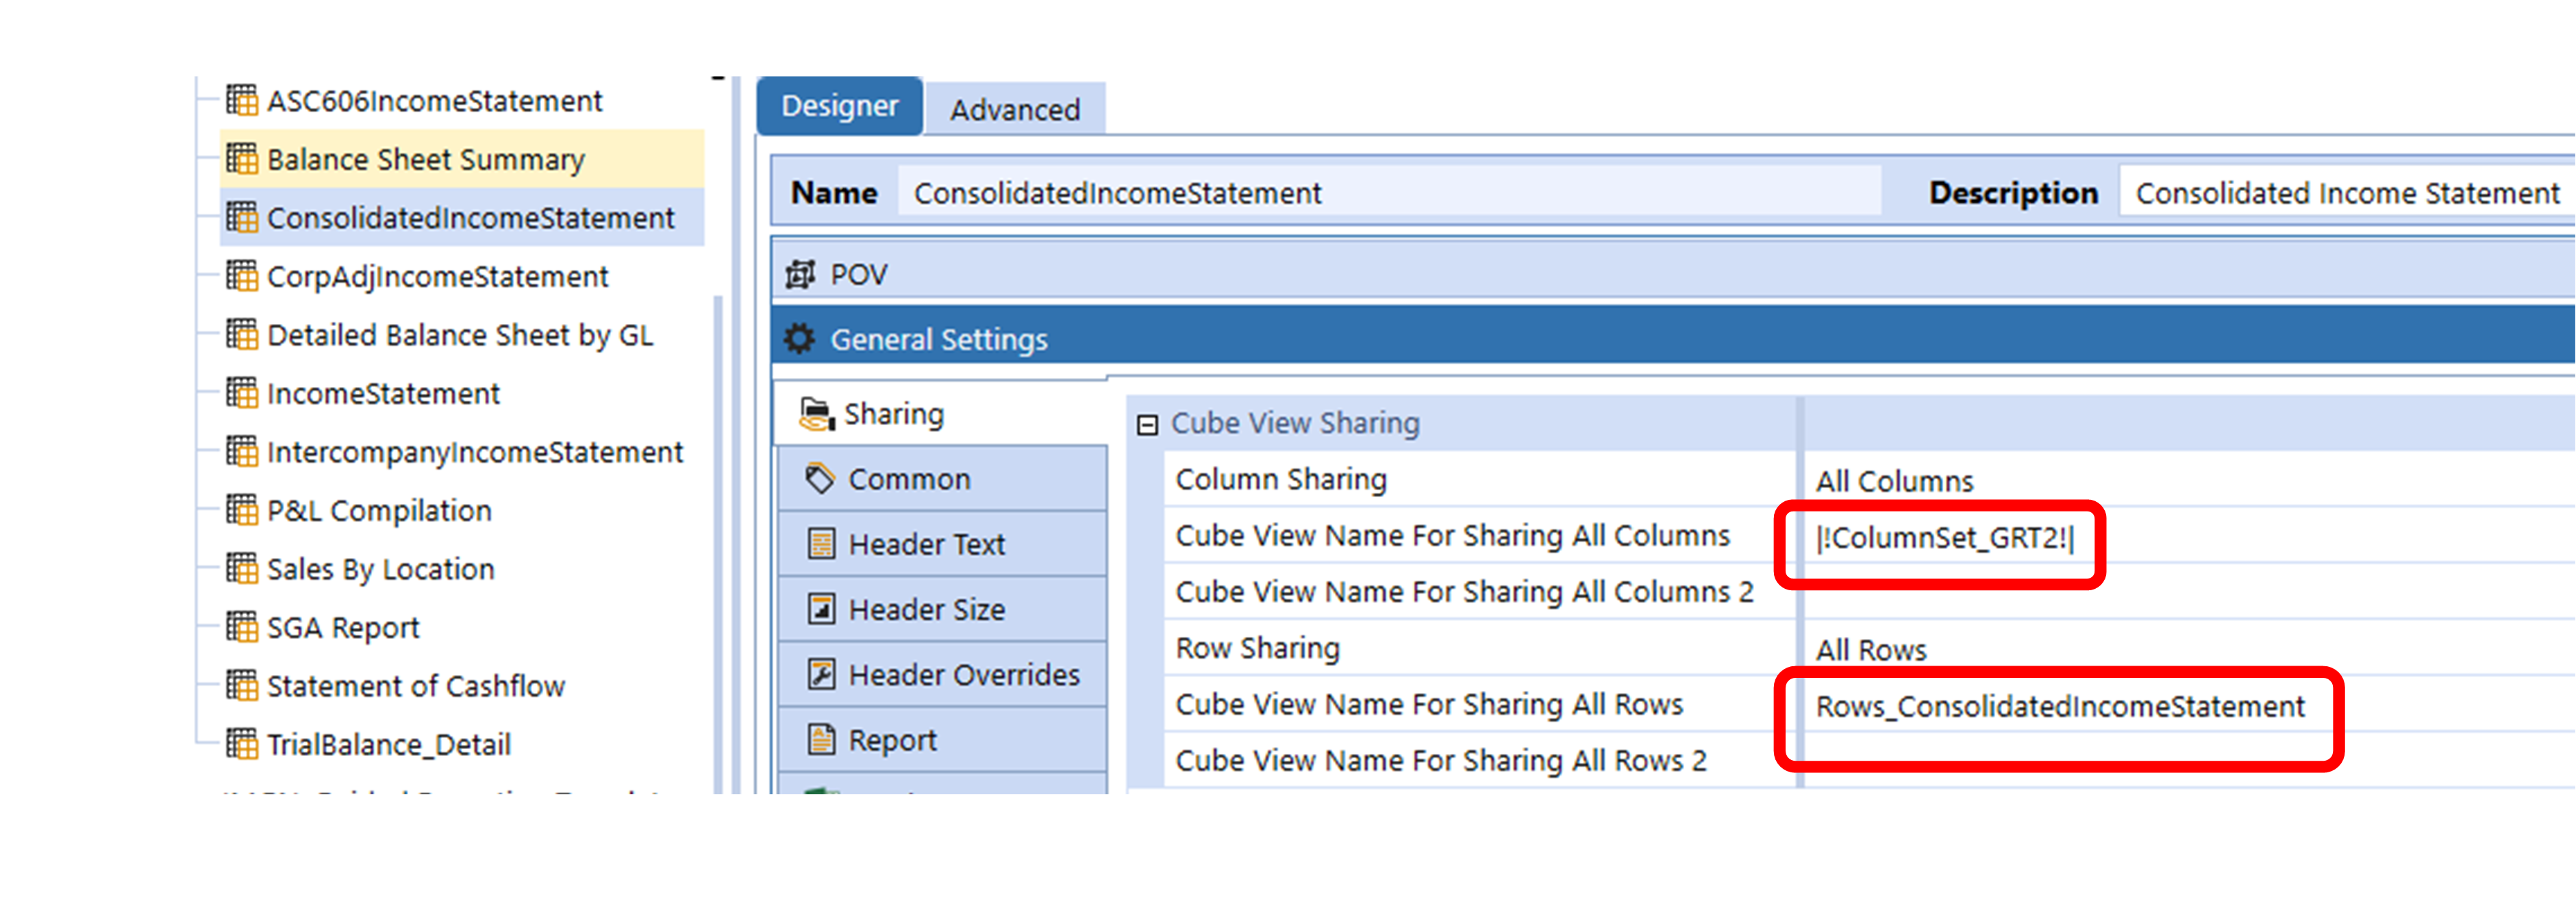
Task: Select CorpAdjIncomeStatement in the tree
Action: click(438, 276)
